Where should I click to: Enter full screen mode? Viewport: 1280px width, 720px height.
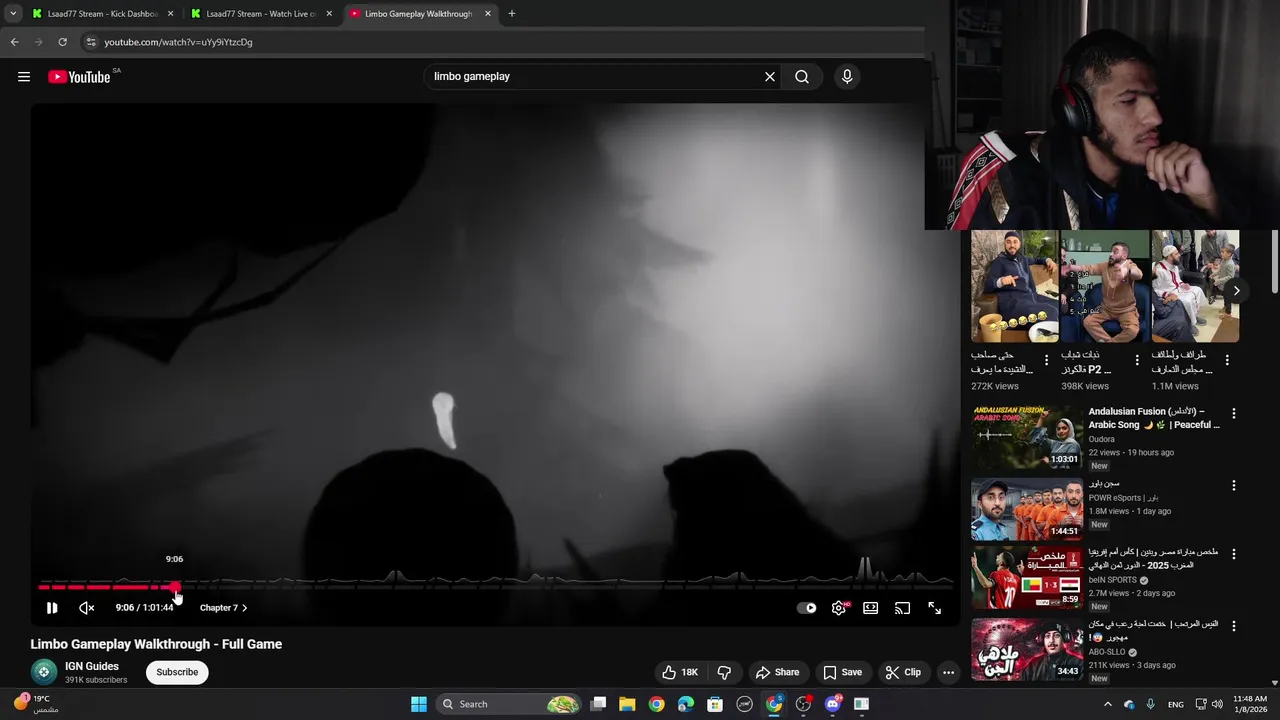(934, 608)
